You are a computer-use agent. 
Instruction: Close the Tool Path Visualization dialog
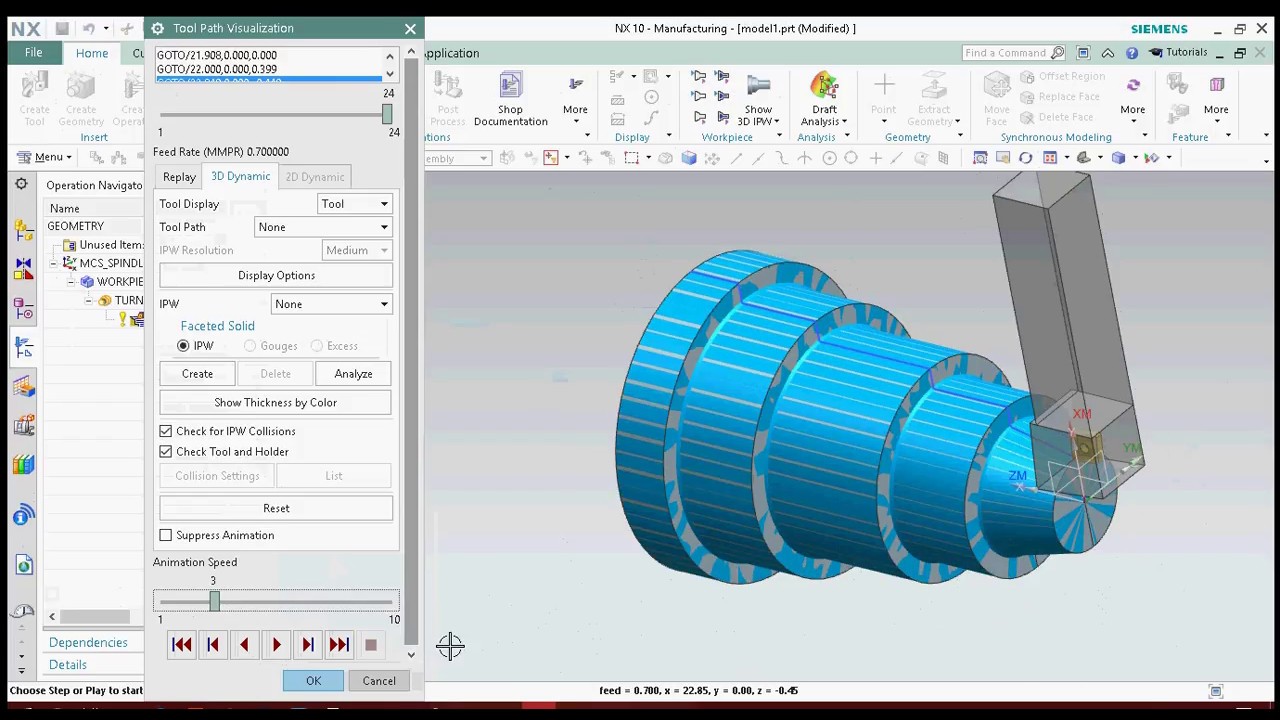click(x=410, y=28)
